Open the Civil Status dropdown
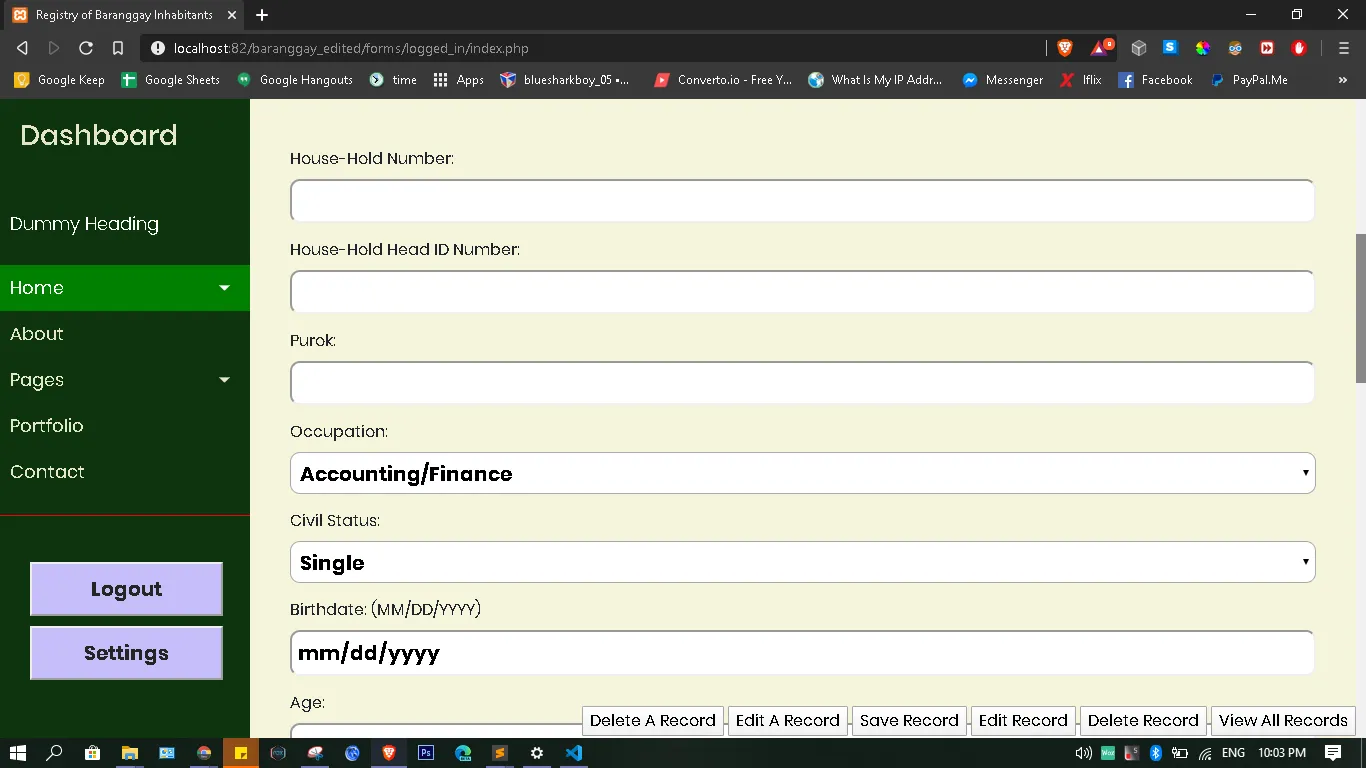Screen dimensions: 1366x768 click(802, 562)
